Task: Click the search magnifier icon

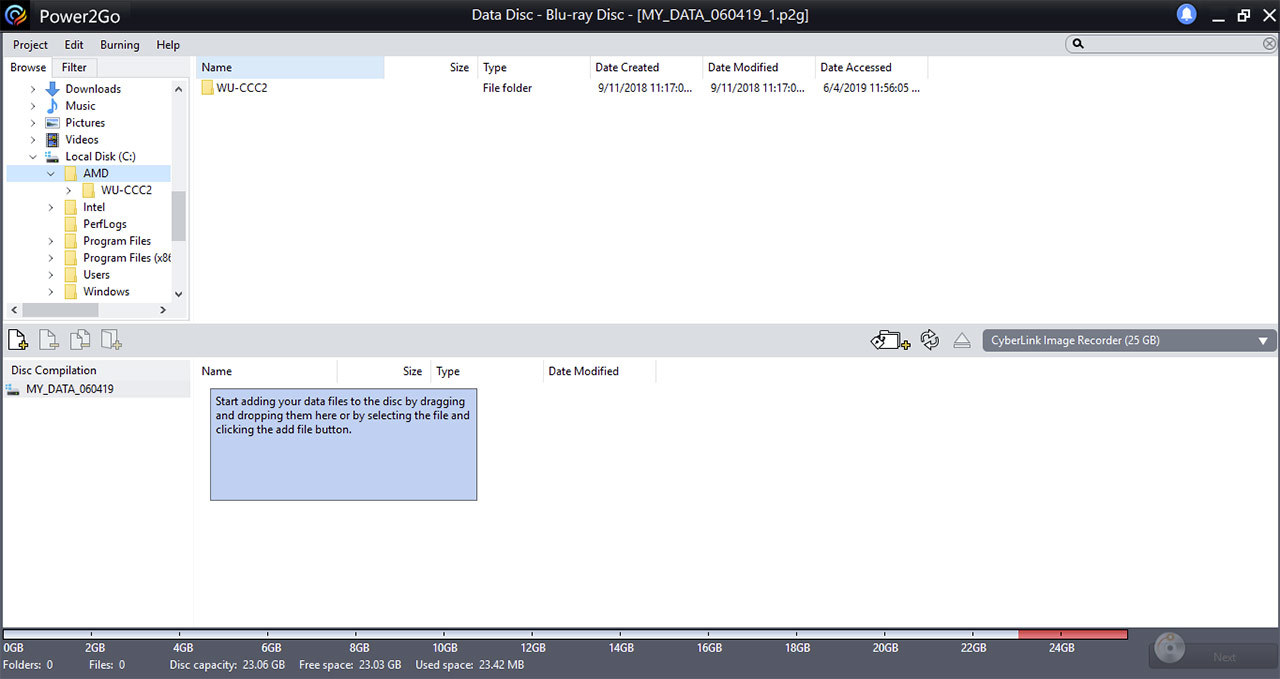Action: [1078, 44]
